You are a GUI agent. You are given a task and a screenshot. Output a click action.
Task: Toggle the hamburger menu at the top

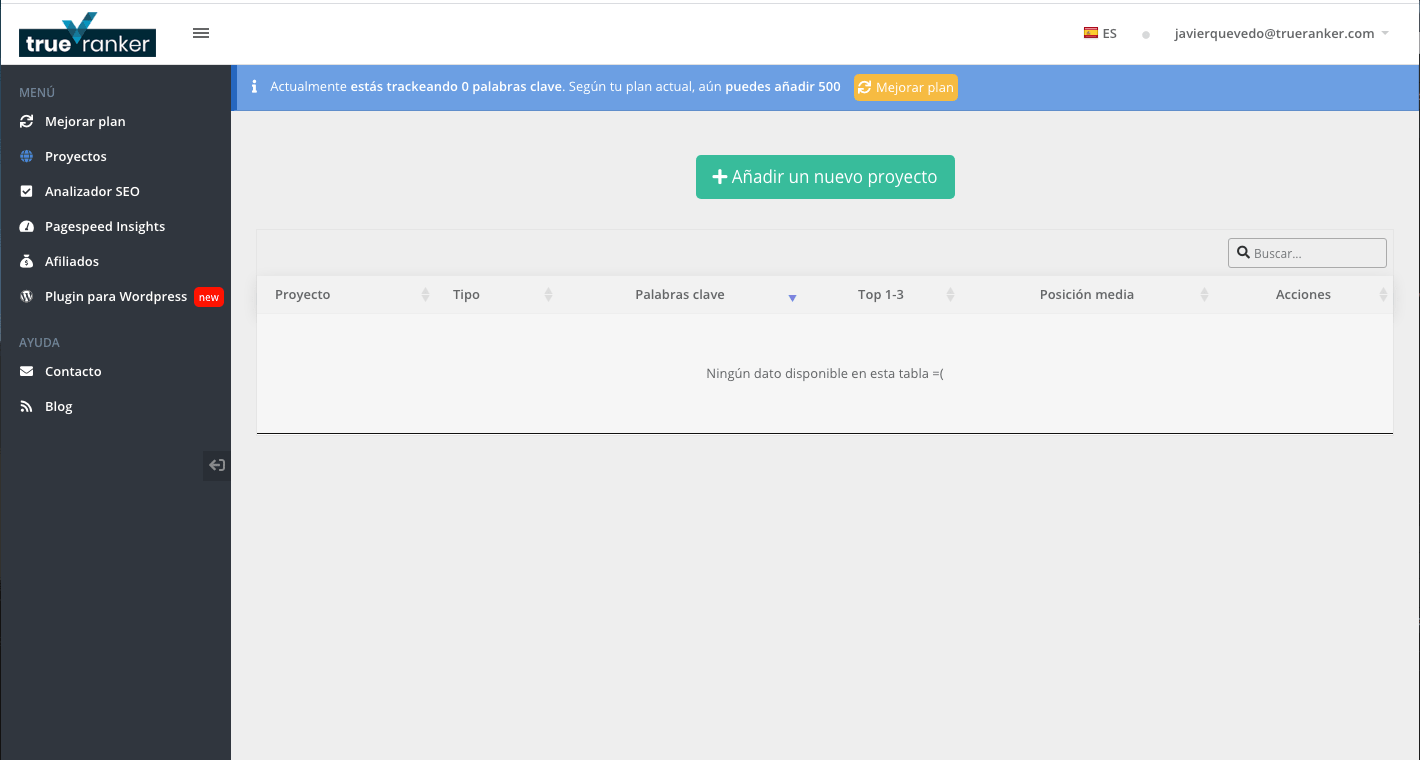point(200,33)
